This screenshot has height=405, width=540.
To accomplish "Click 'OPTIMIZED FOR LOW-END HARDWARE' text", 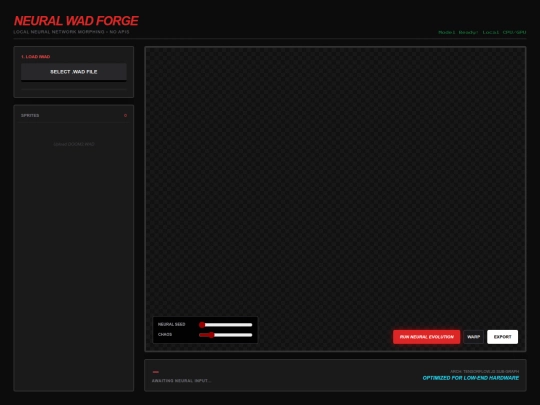I will tap(471, 378).
